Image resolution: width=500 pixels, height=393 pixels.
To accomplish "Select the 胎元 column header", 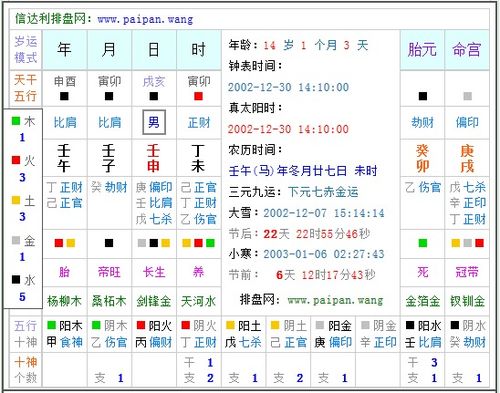I will (x=422, y=50).
